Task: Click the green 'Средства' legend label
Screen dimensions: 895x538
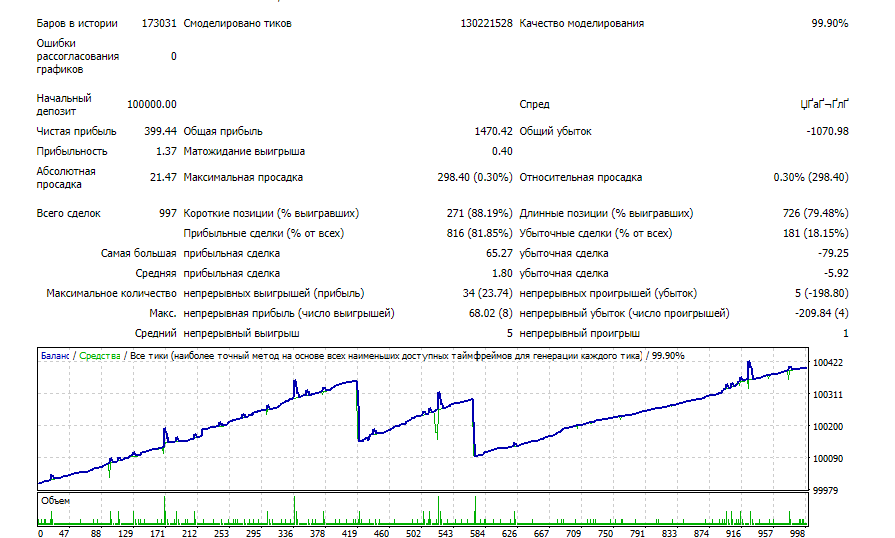Action: tap(100, 356)
